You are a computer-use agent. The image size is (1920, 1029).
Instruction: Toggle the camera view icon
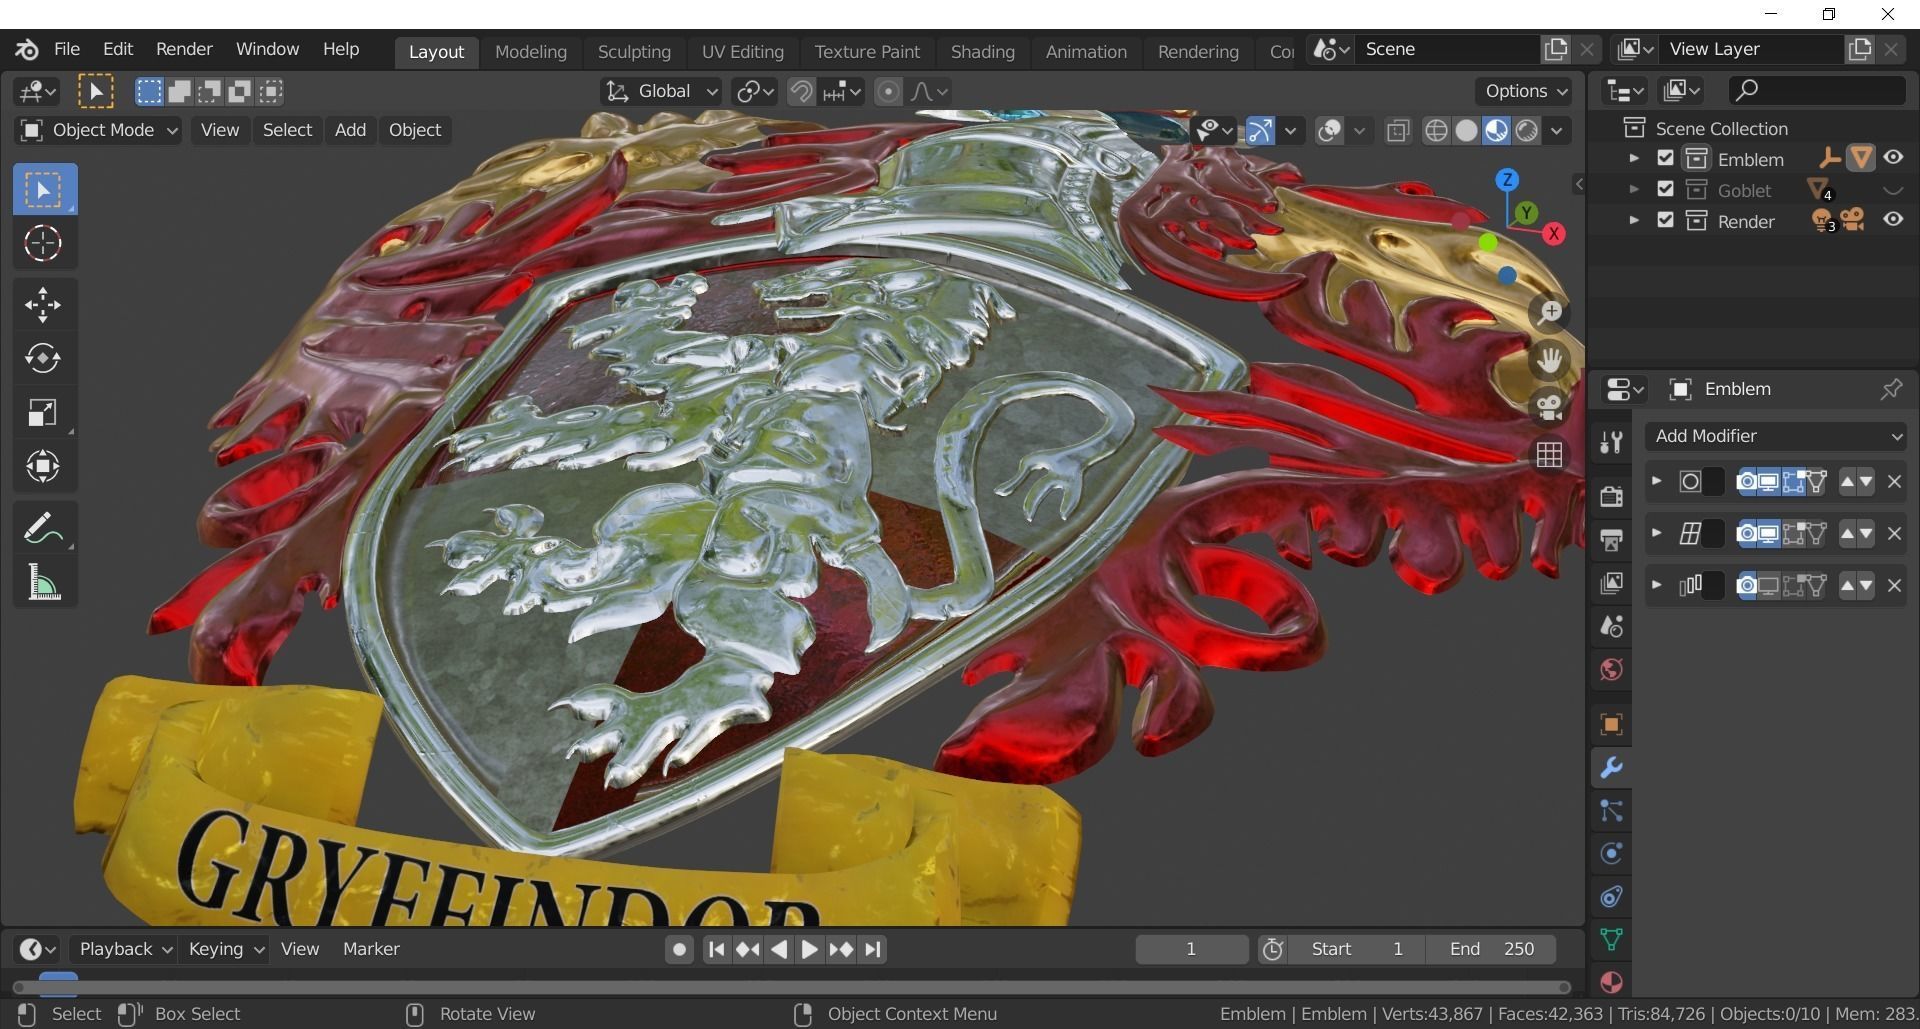click(1550, 407)
